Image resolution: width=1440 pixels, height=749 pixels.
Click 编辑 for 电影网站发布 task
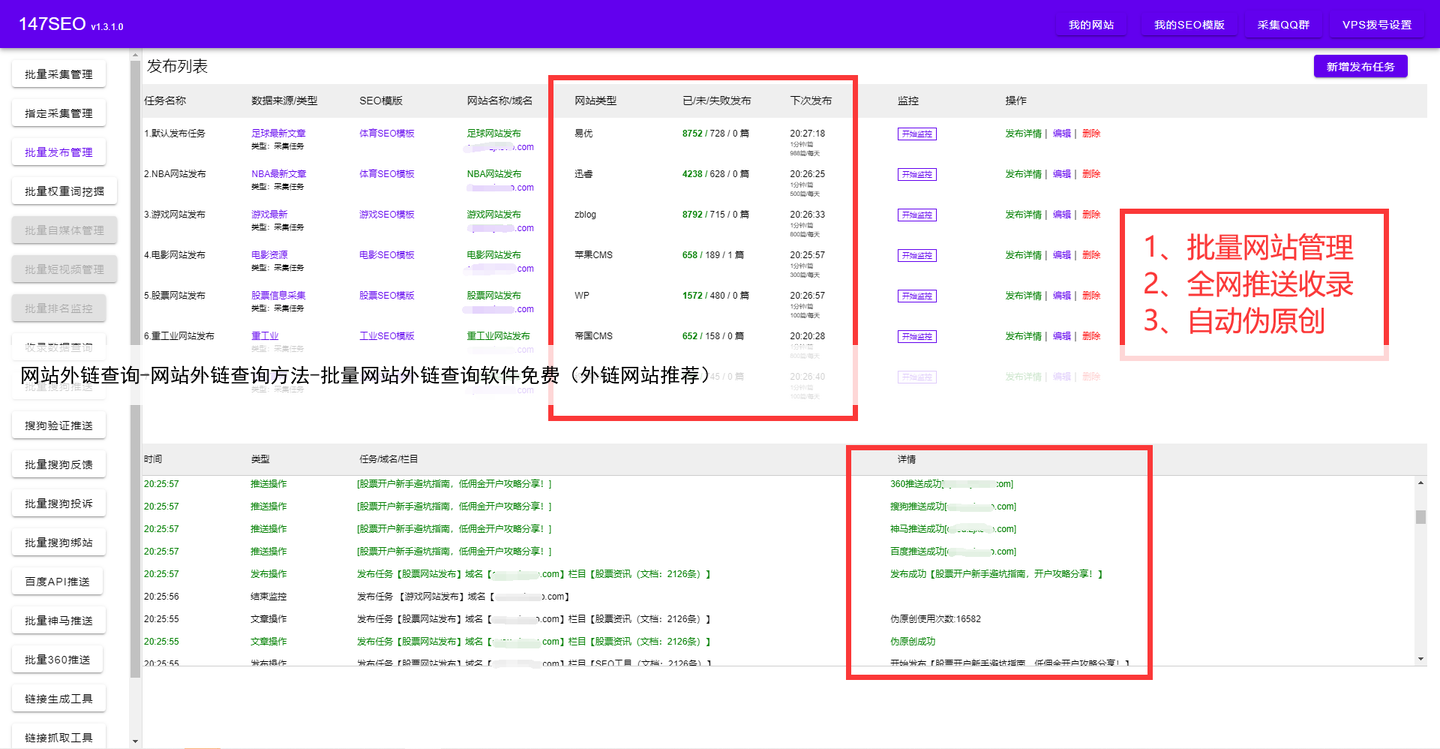1061,255
